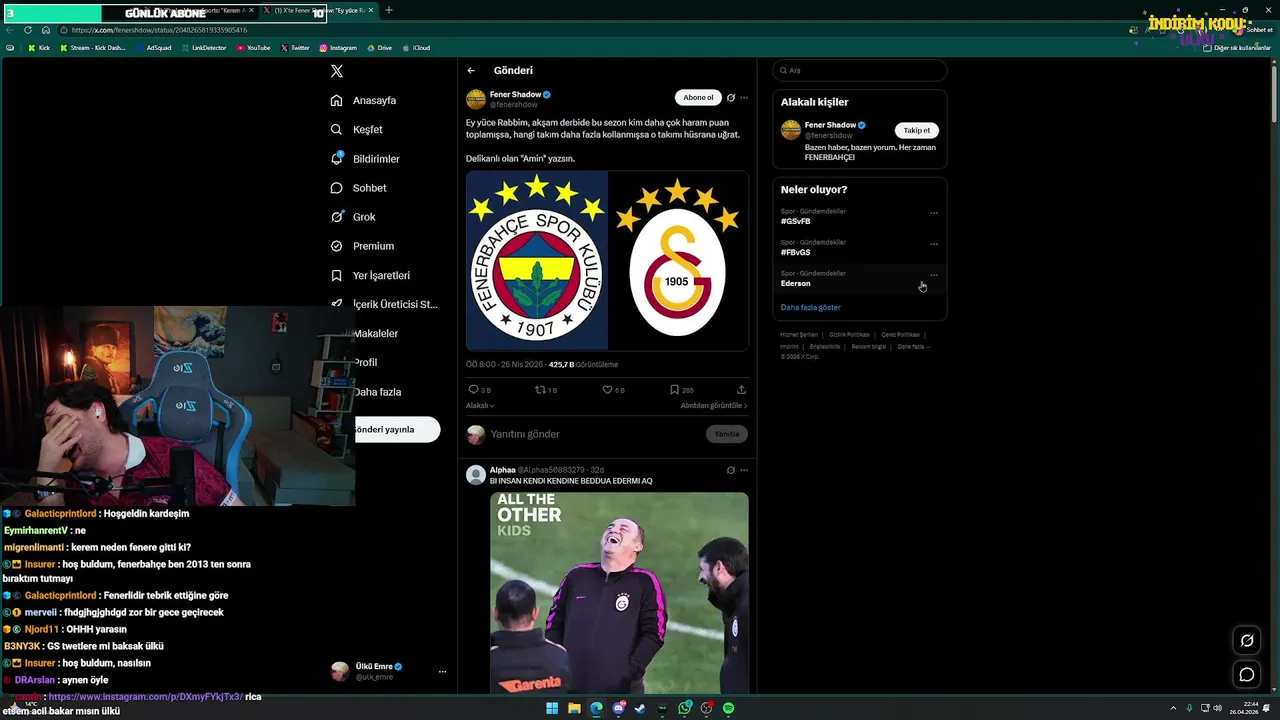The height and width of the screenshot is (720, 1280).
Task: Open Instagram bookmark
Action: point(338,48)
